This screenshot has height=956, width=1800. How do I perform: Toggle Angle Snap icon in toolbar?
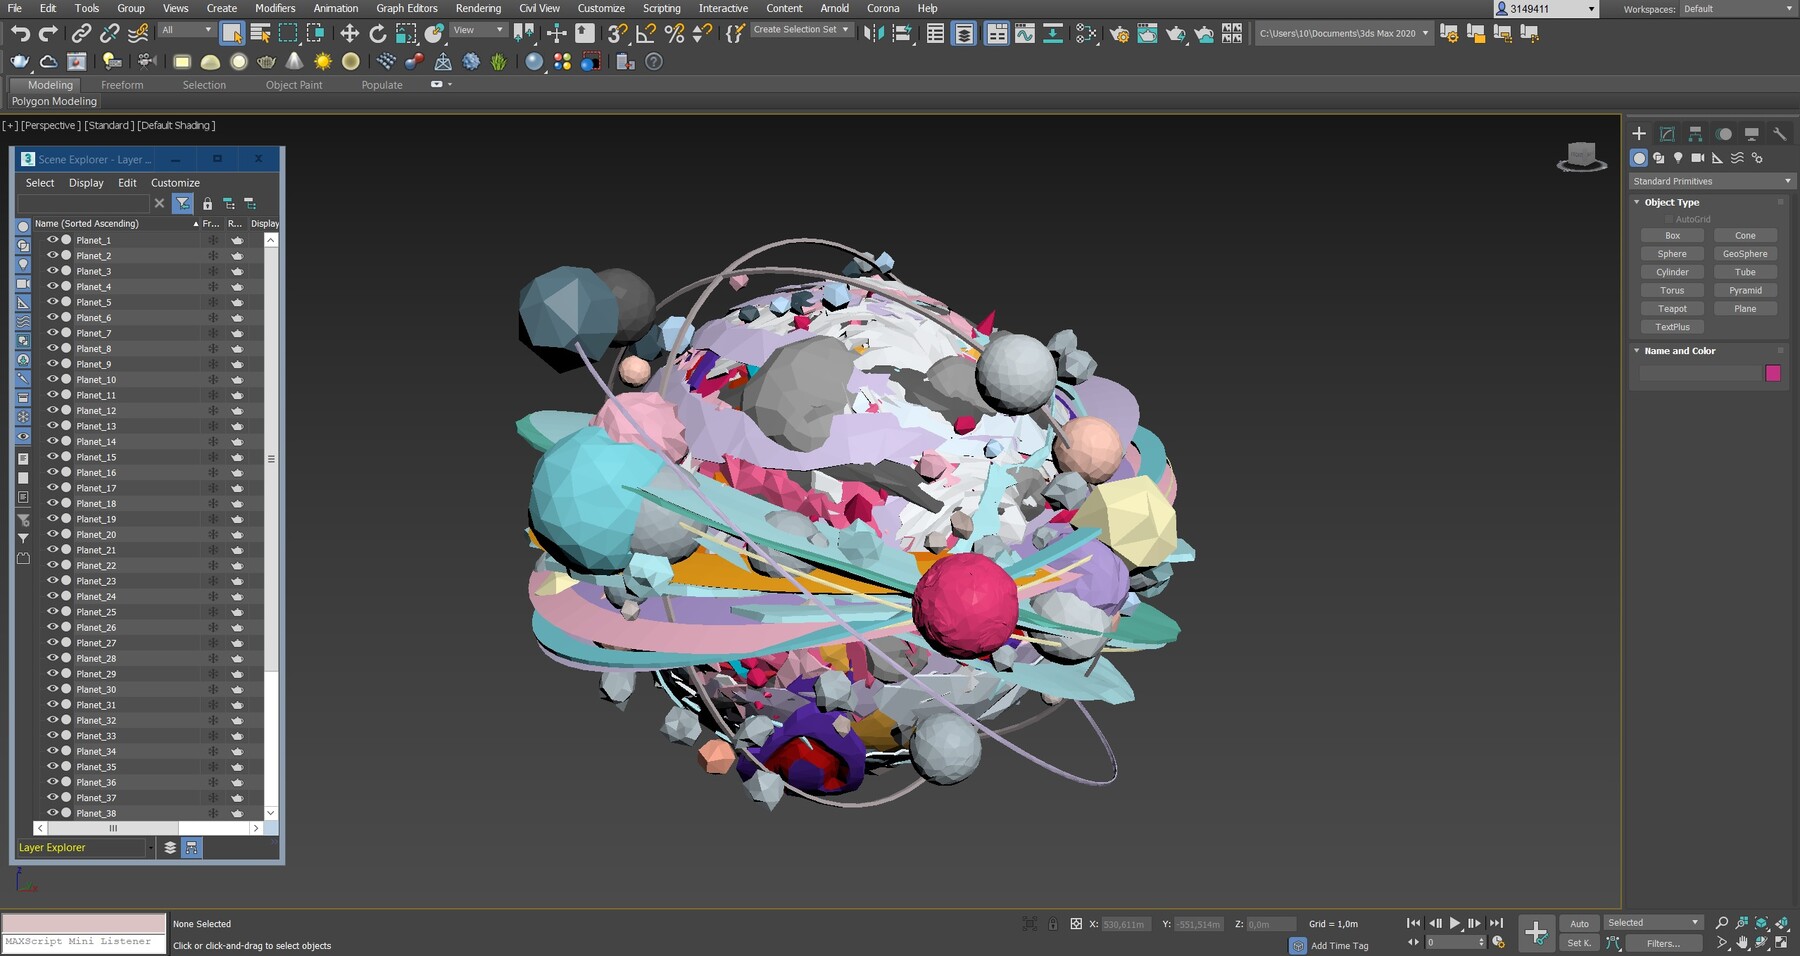tap(646, 34)
